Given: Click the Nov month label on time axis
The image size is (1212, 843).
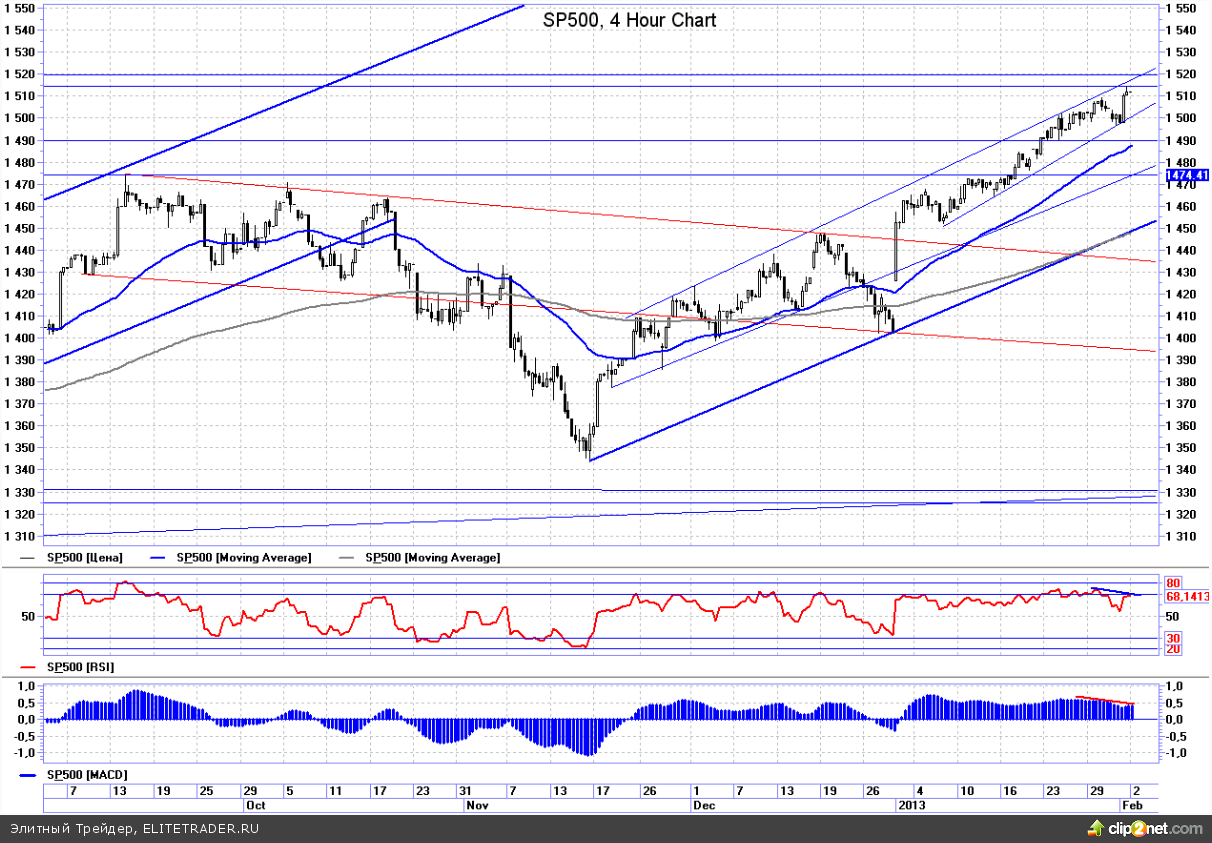Looking at the screenshot, I should (x=478, y=804).
